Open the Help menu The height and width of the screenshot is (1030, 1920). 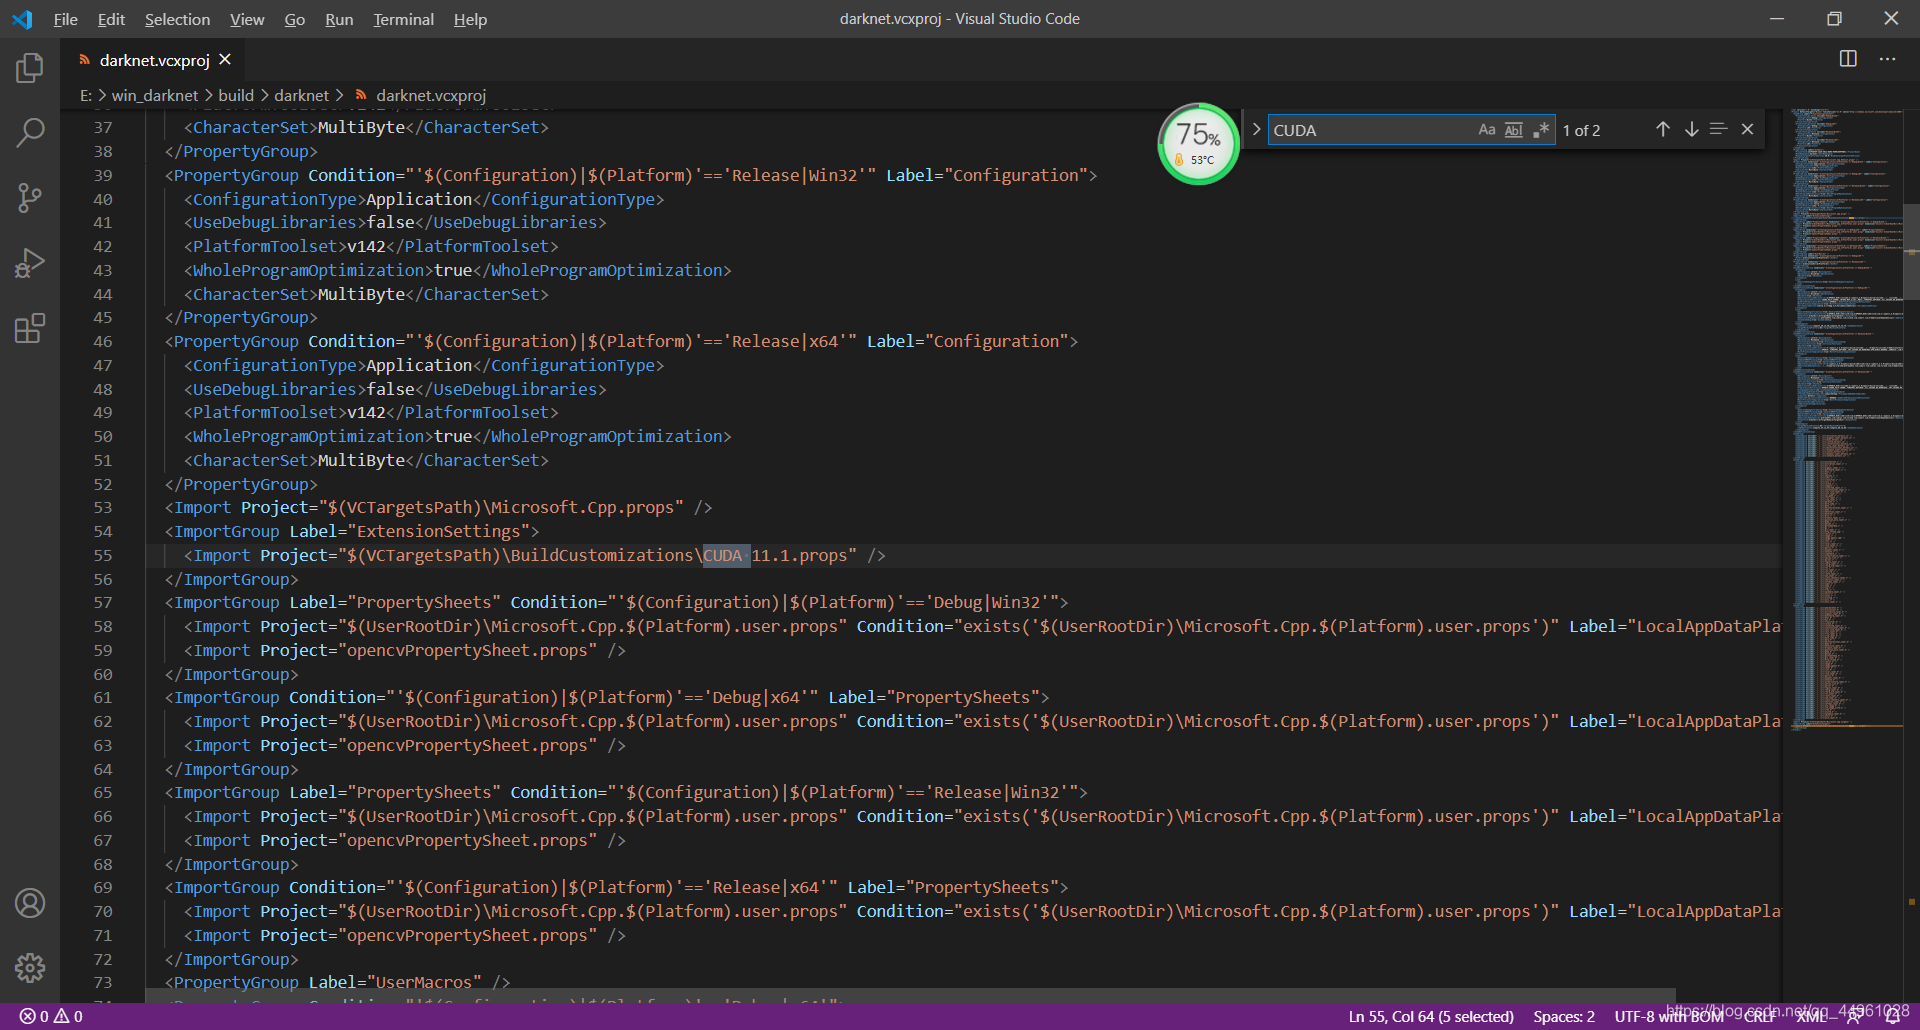[x=470, y=19]
